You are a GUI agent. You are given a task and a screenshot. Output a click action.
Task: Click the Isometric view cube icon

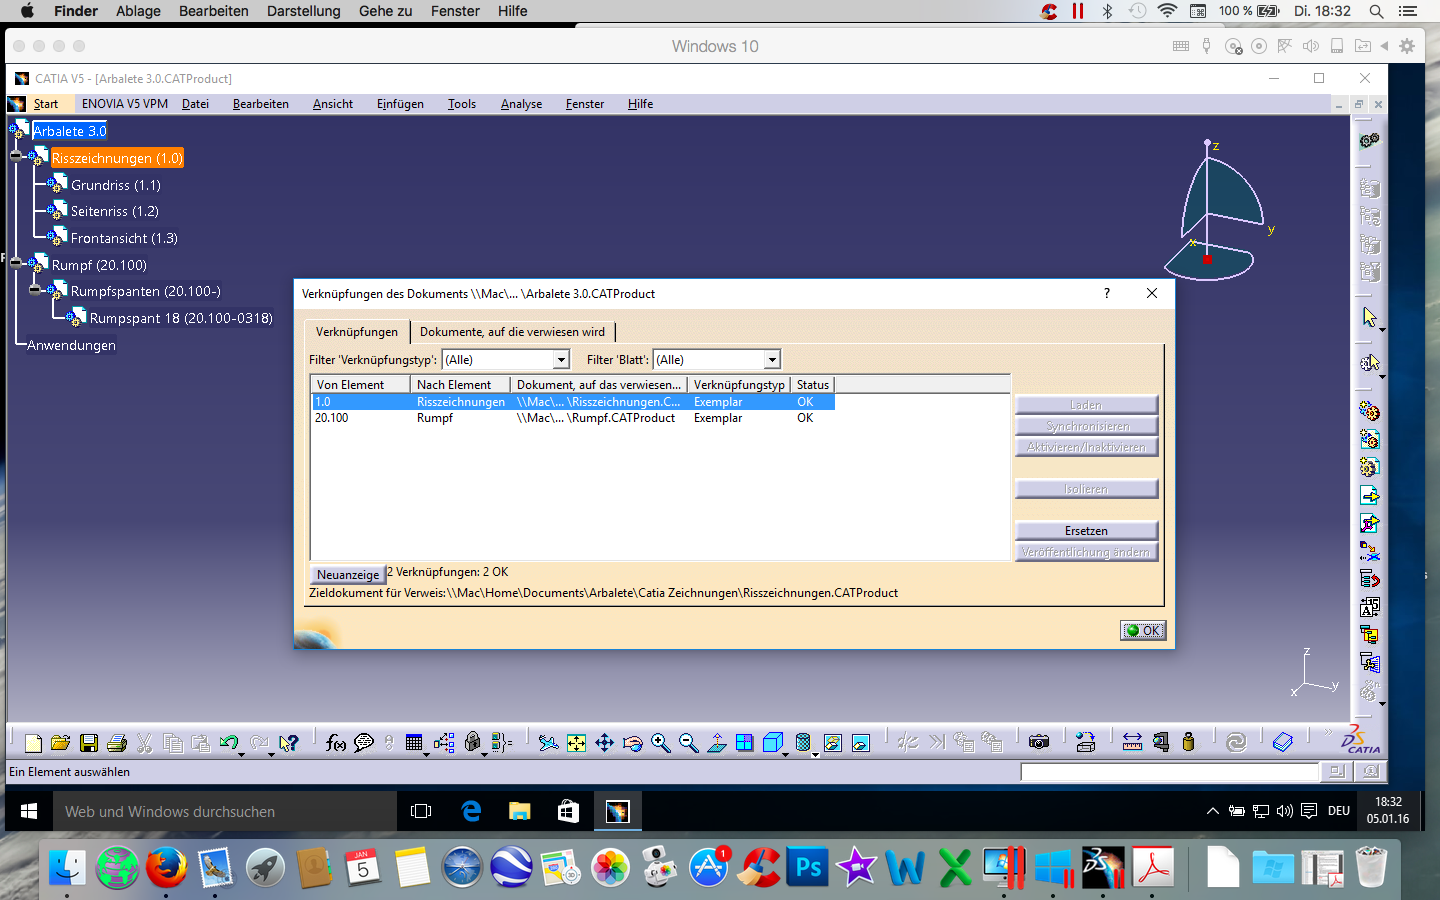(x=772, y=742)
